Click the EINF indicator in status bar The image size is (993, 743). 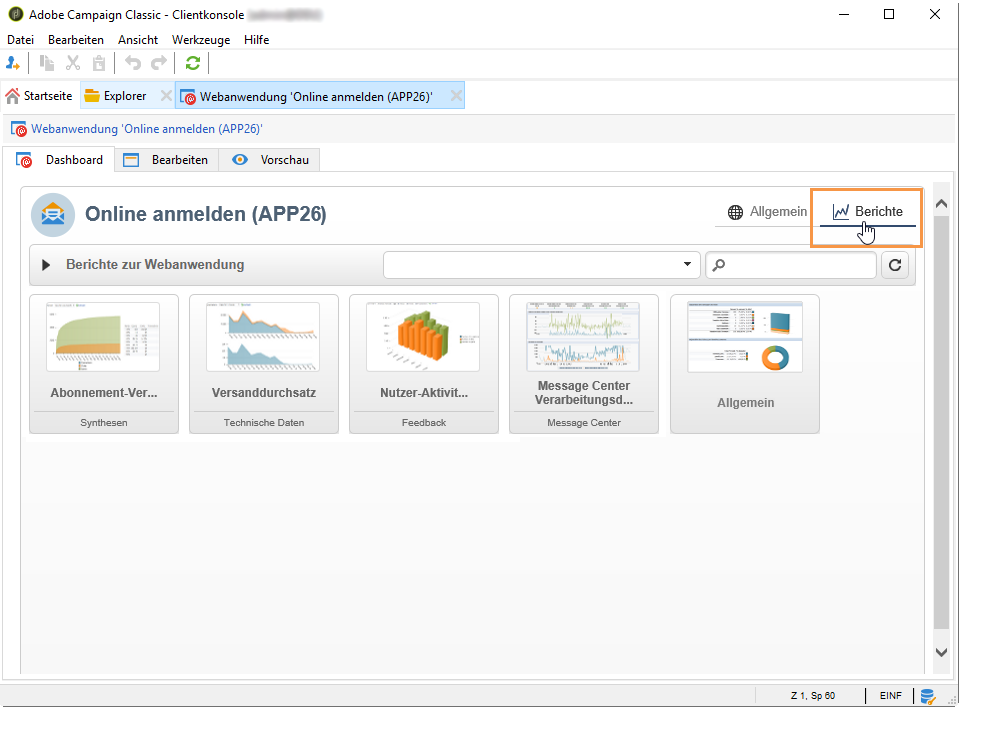coord(890,695)
